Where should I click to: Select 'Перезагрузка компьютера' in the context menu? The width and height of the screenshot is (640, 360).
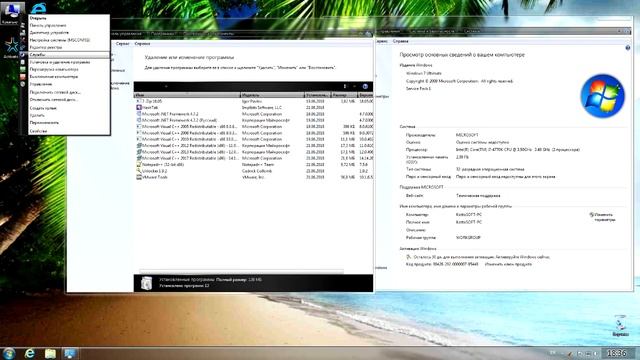[x=54, y=69]
